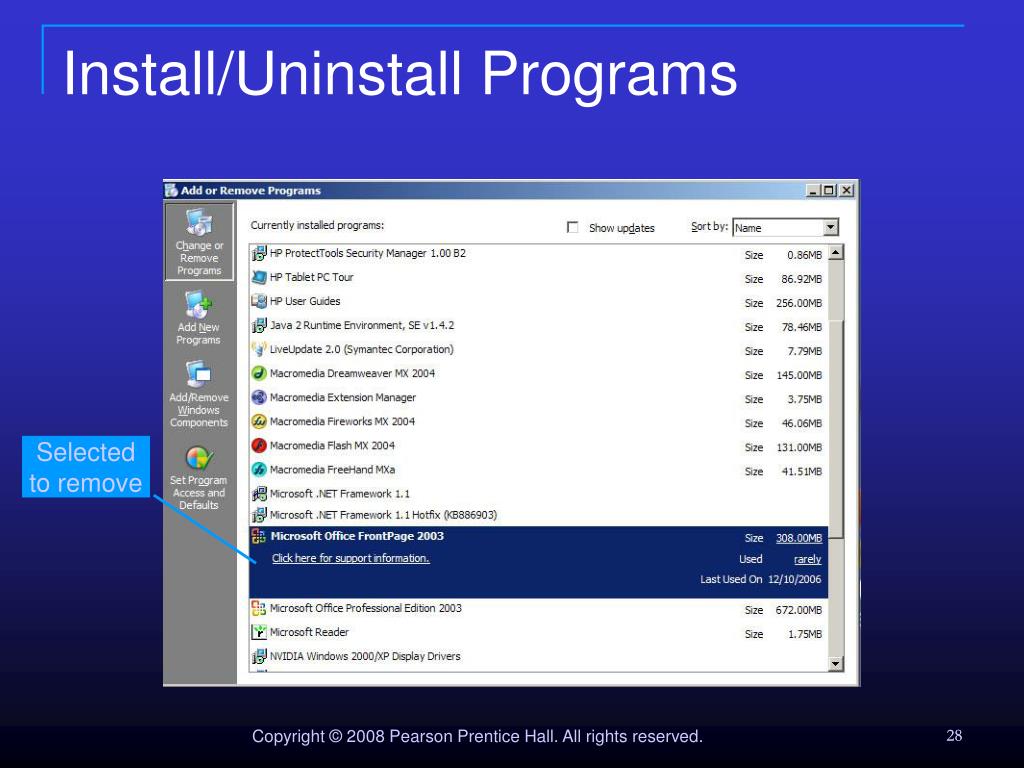
Task: Click Macromedia FreeHand MXa icon
Action: coord(259,470)
